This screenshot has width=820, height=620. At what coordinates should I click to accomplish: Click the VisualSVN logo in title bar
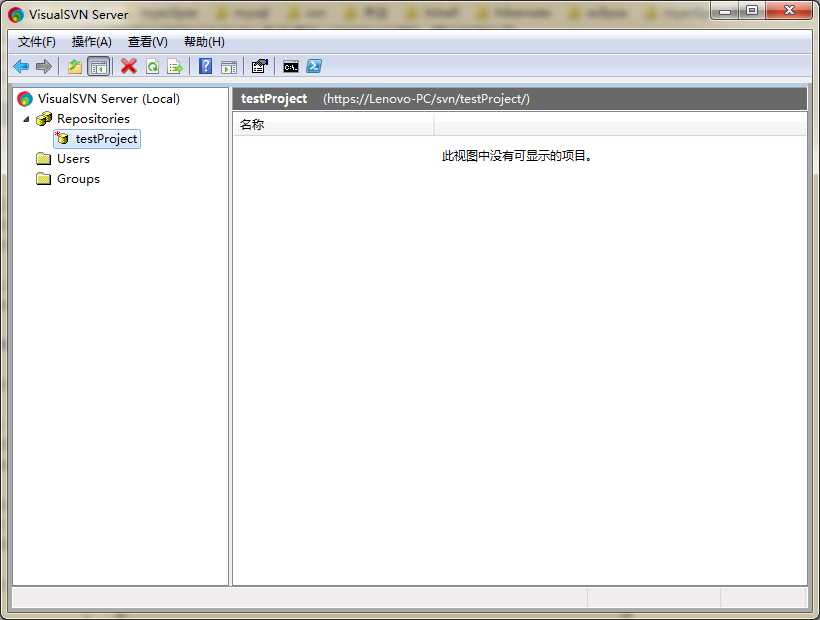tap(16, 14)
